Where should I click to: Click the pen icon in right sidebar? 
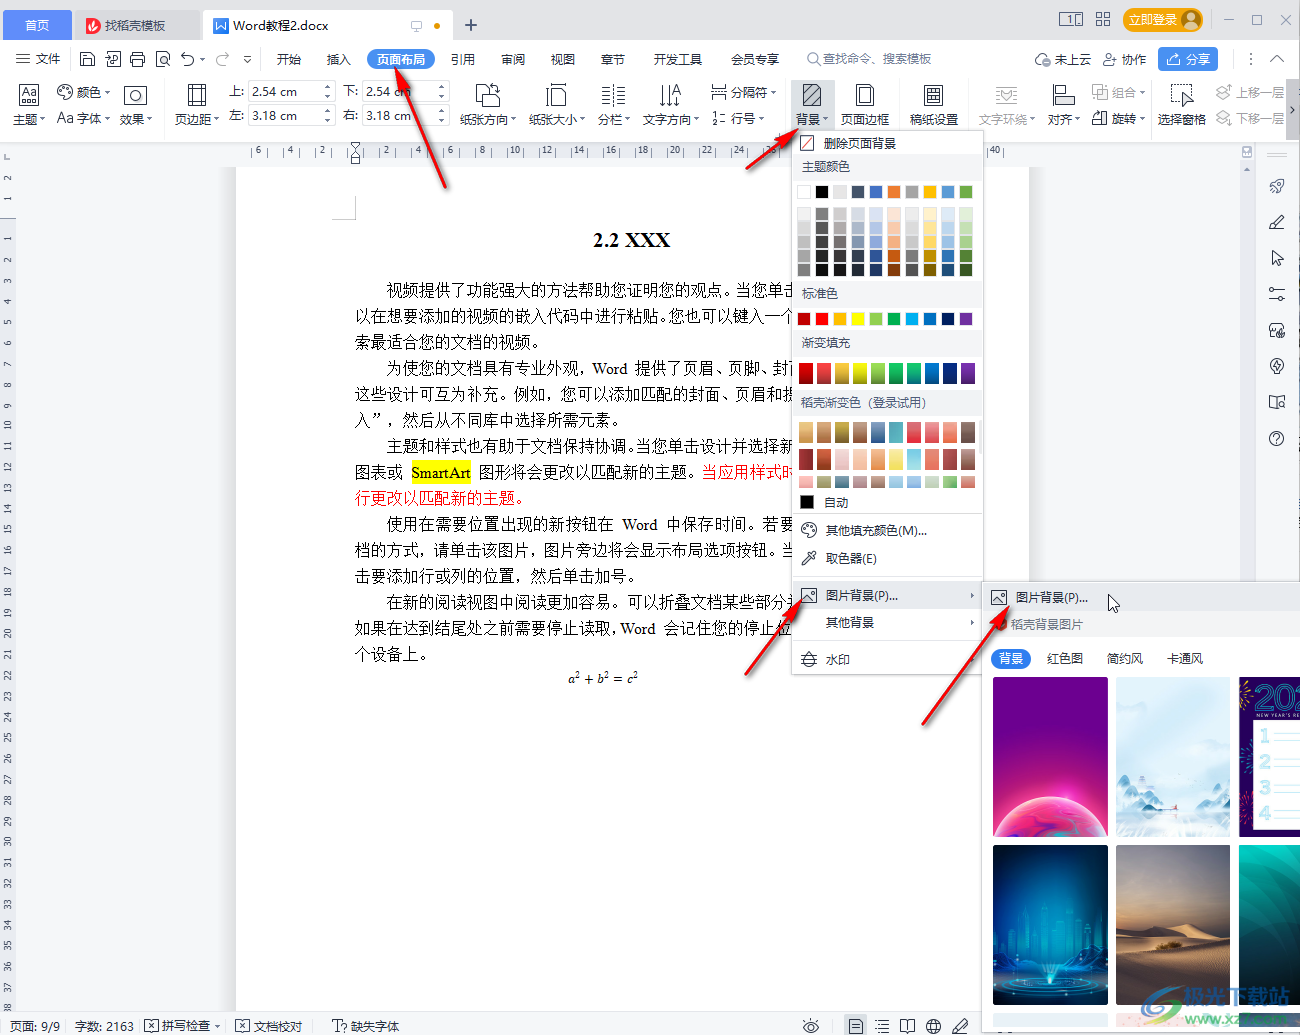[x=1277, y=222]
